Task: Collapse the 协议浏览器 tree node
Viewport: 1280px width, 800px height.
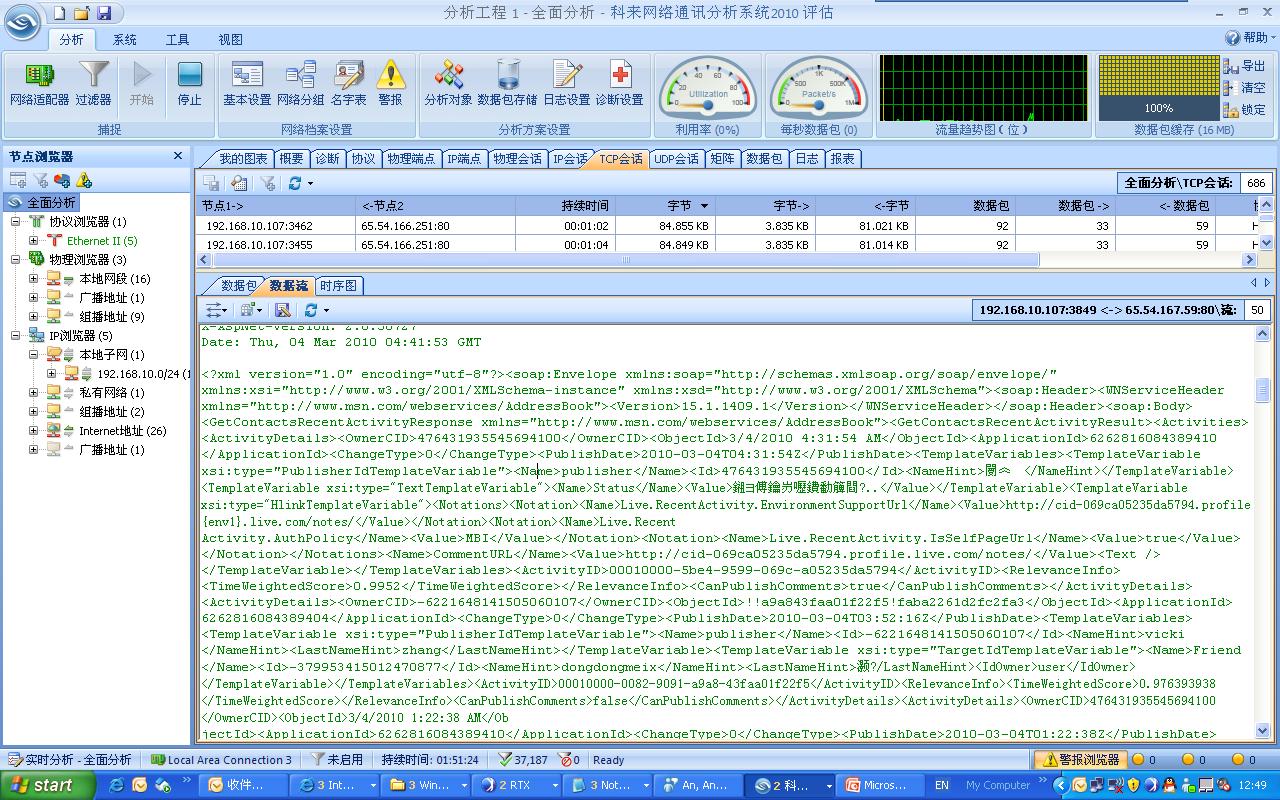Action: pyautogui.click(x=16, y=222)
